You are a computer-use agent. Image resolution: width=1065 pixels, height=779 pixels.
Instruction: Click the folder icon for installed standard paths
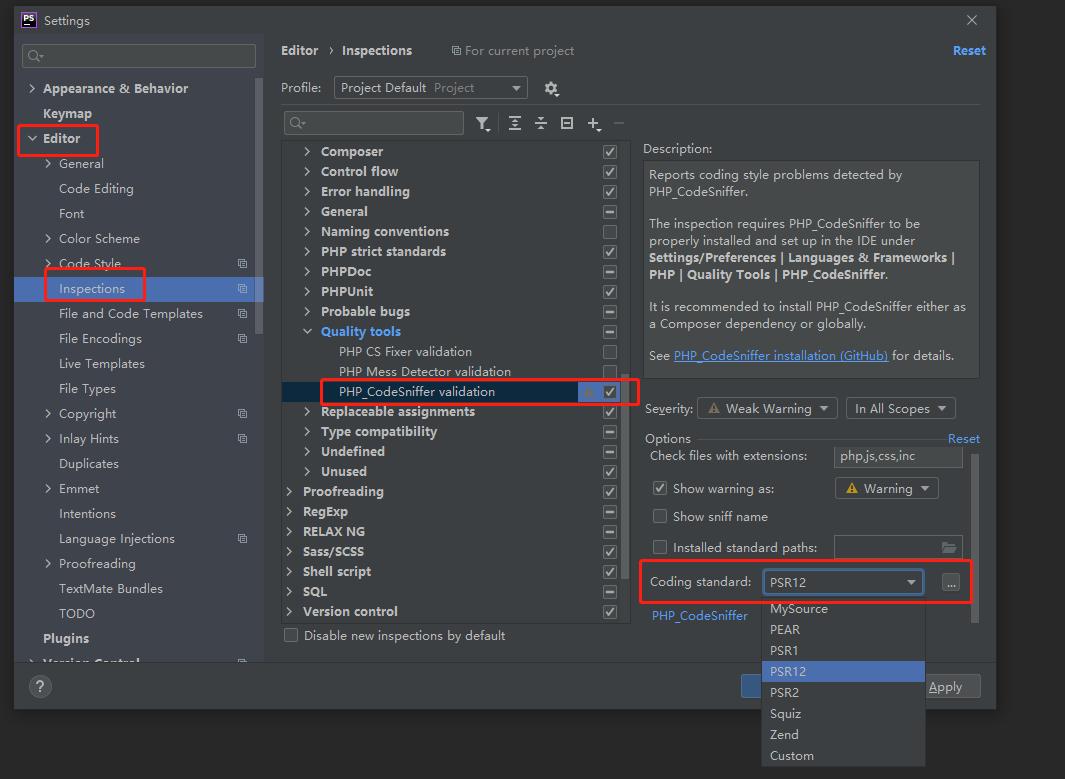point(949,547)
